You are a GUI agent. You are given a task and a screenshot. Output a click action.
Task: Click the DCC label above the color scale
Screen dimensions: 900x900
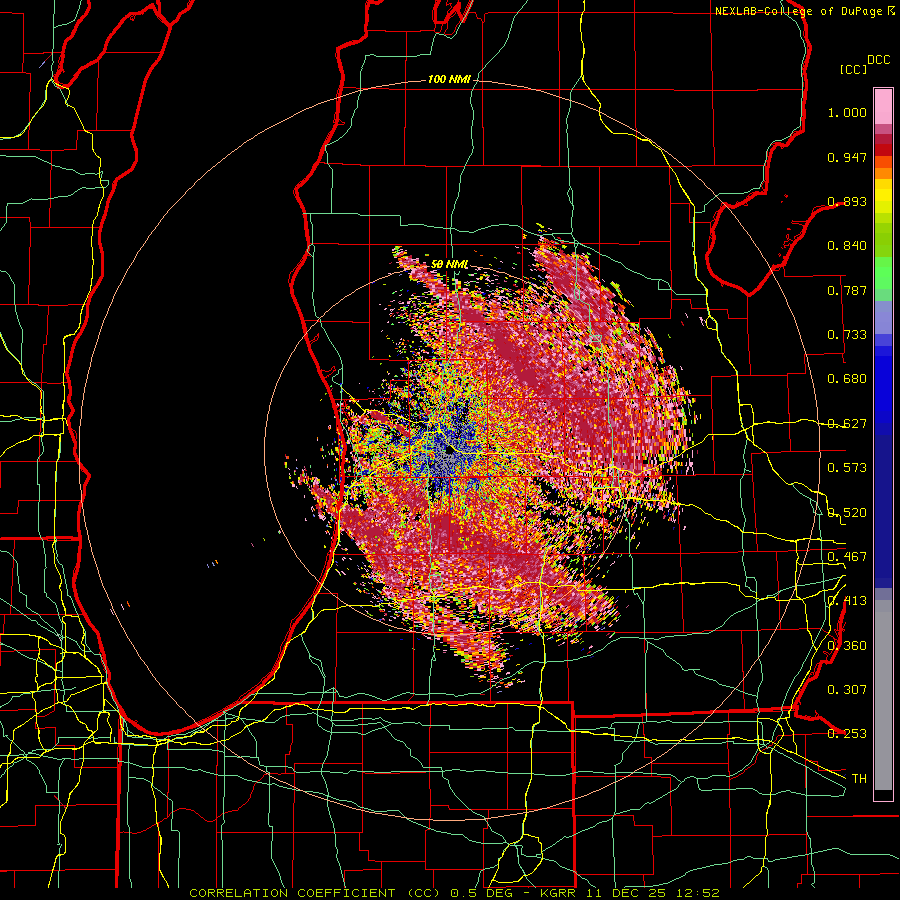click(879, 60)
